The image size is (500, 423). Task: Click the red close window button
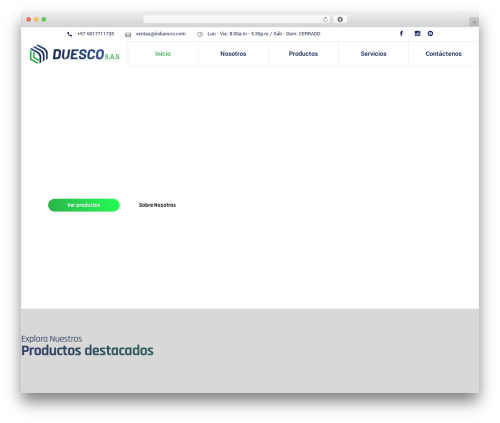29,19
